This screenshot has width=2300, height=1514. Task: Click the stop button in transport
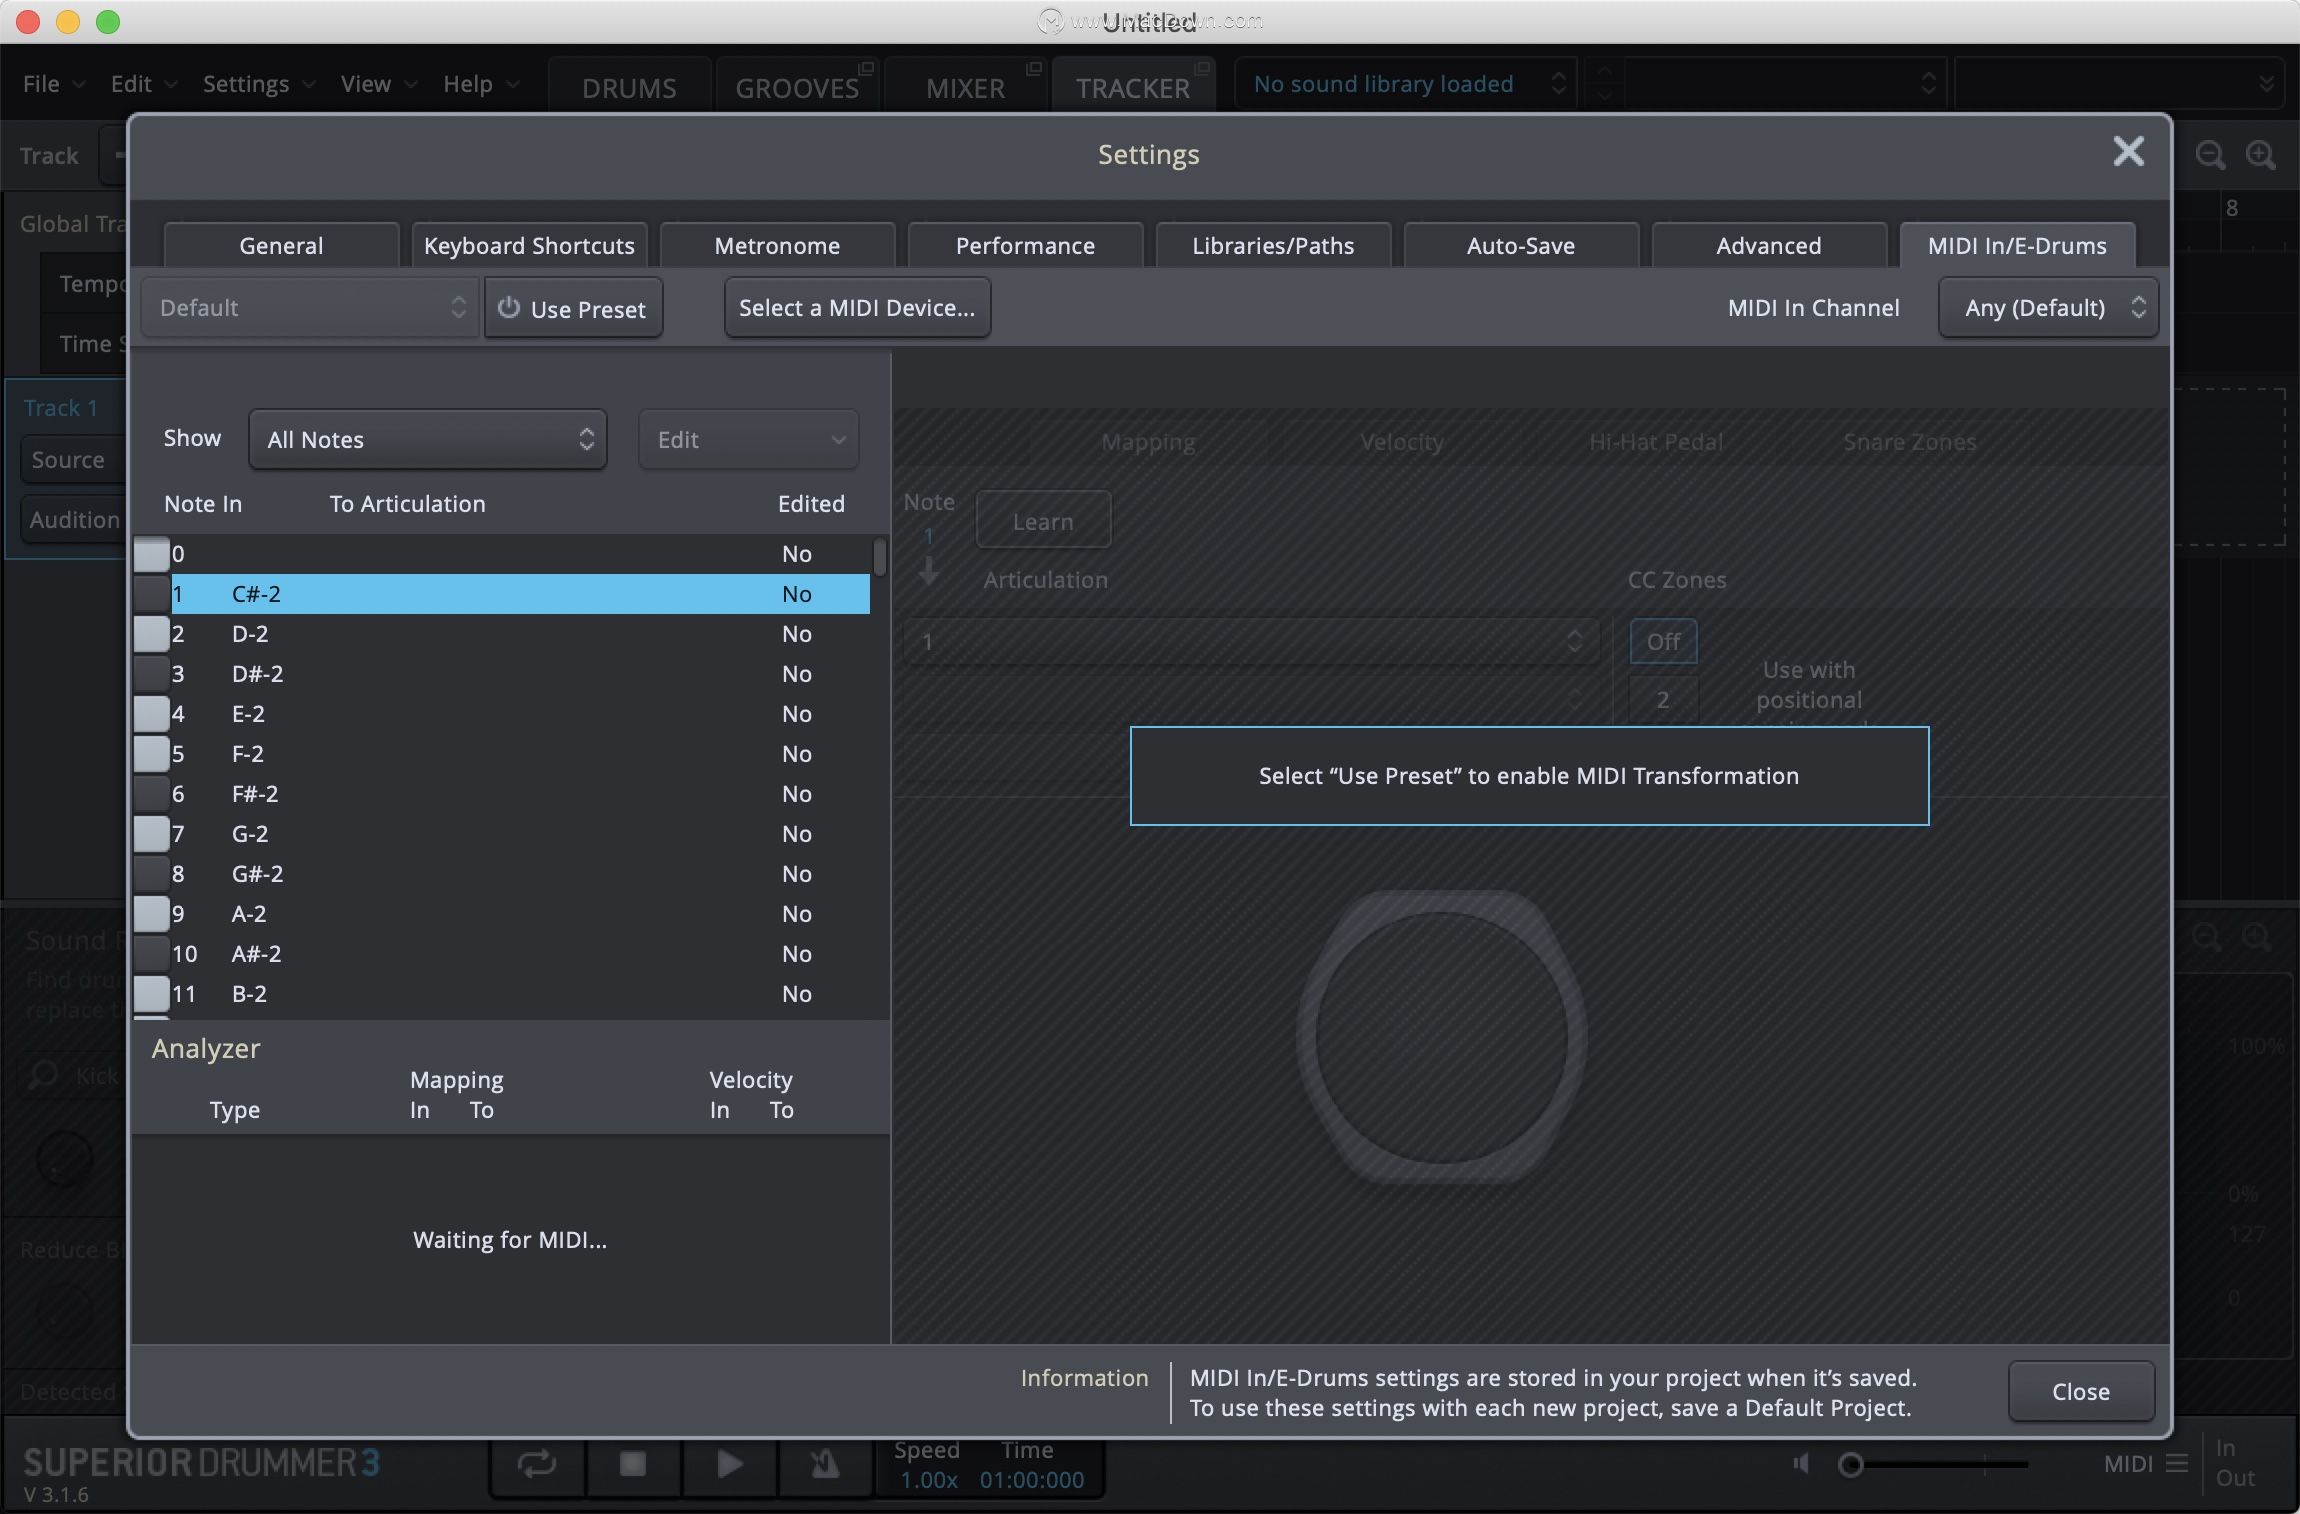(633, 1465)
